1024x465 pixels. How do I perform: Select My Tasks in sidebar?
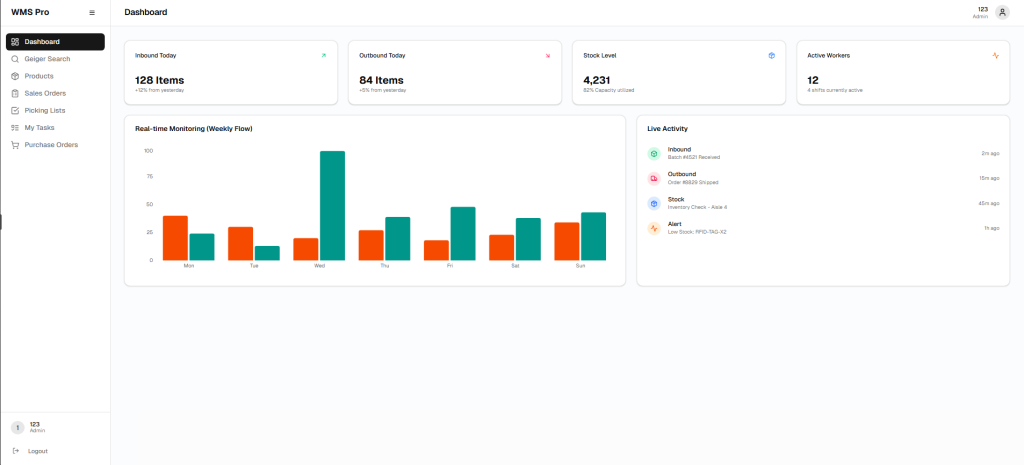click(56, 127)
